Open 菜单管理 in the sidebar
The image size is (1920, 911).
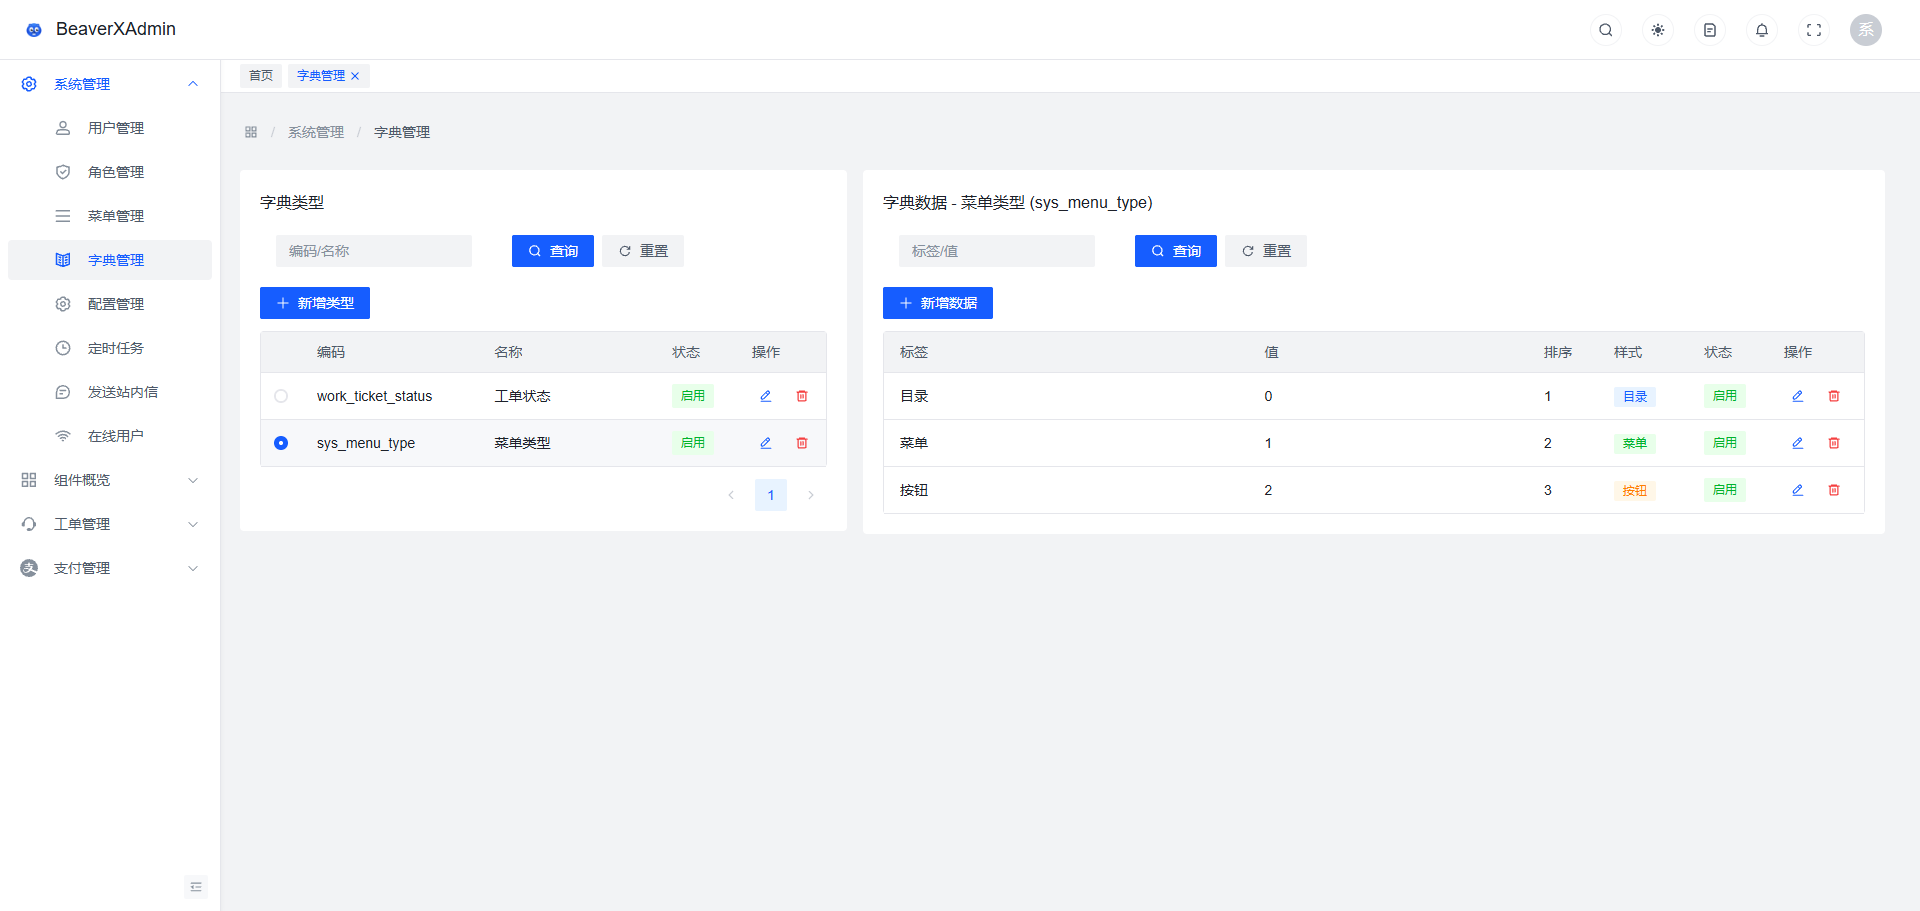(110, 216)
